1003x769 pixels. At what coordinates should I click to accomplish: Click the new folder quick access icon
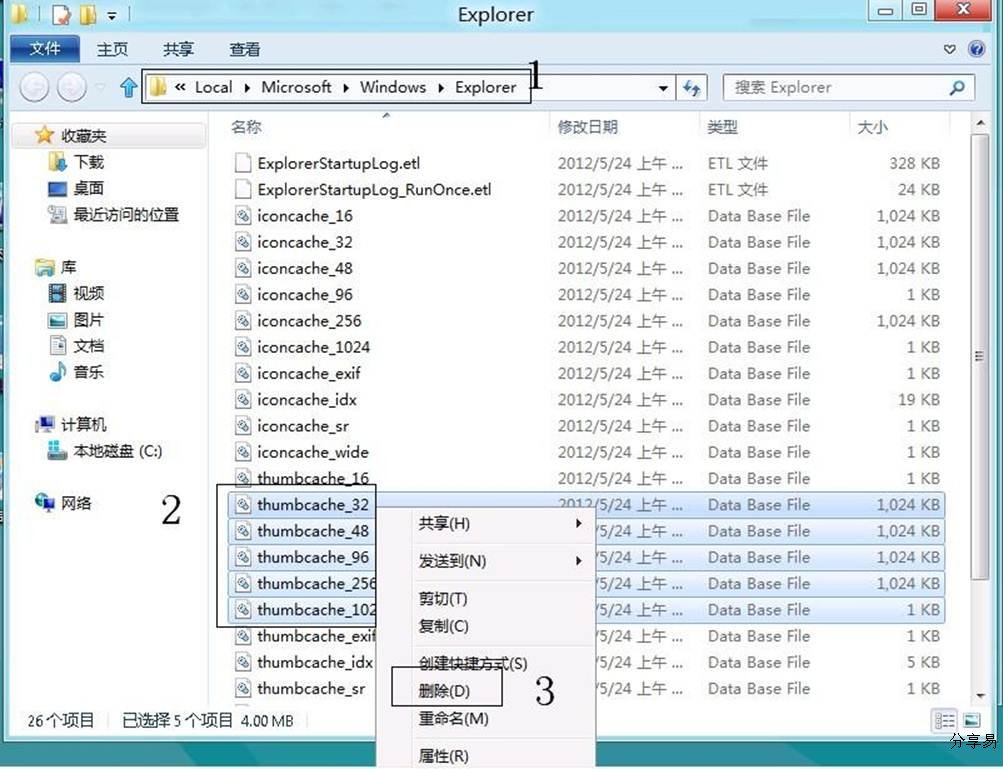point(88,13)
